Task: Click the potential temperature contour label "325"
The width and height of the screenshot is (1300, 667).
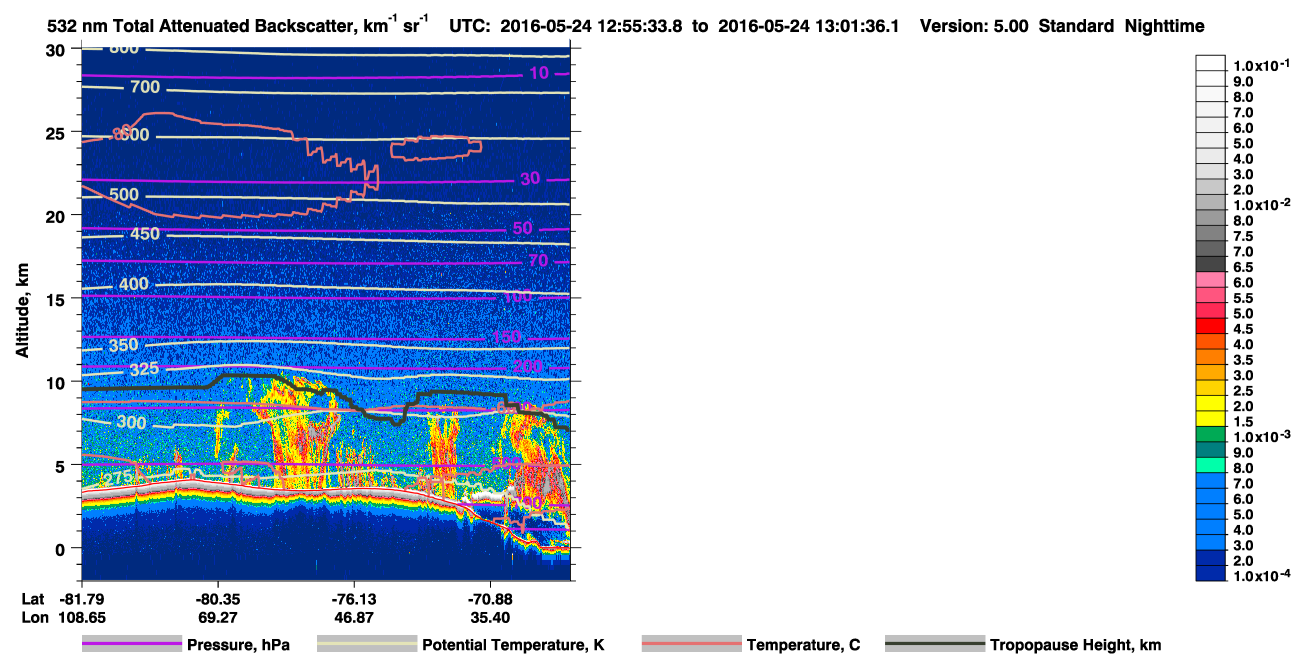Action: point(145,369)
